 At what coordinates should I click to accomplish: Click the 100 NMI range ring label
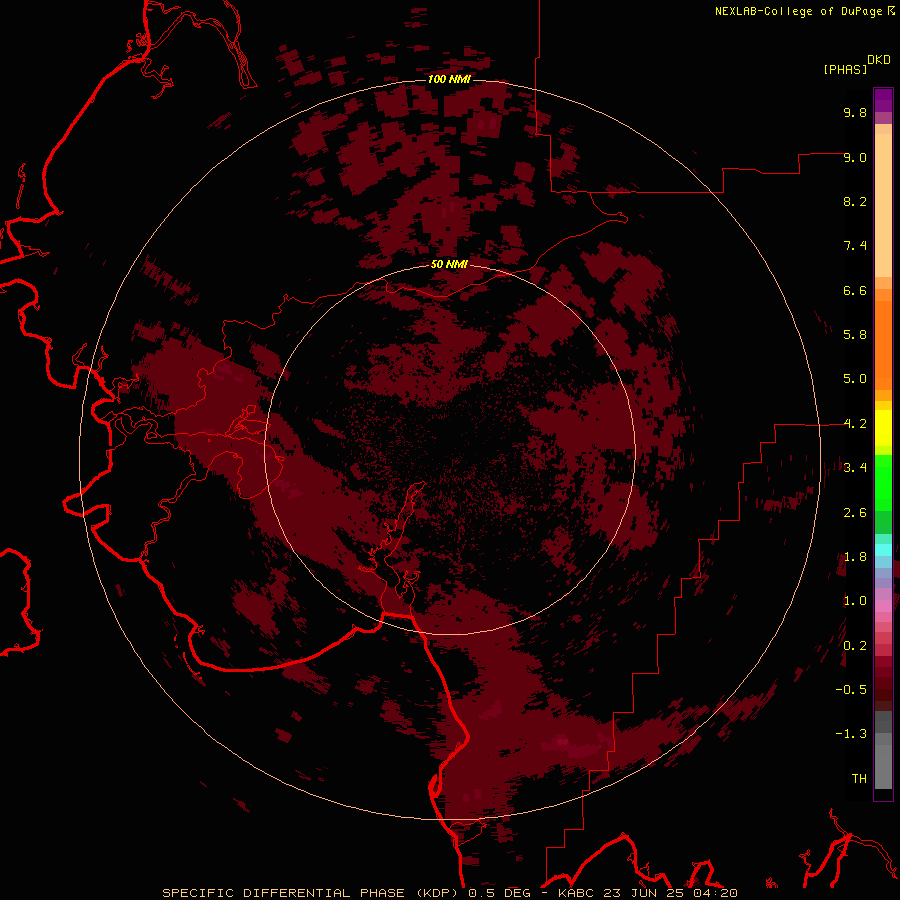tap(449, 79)
